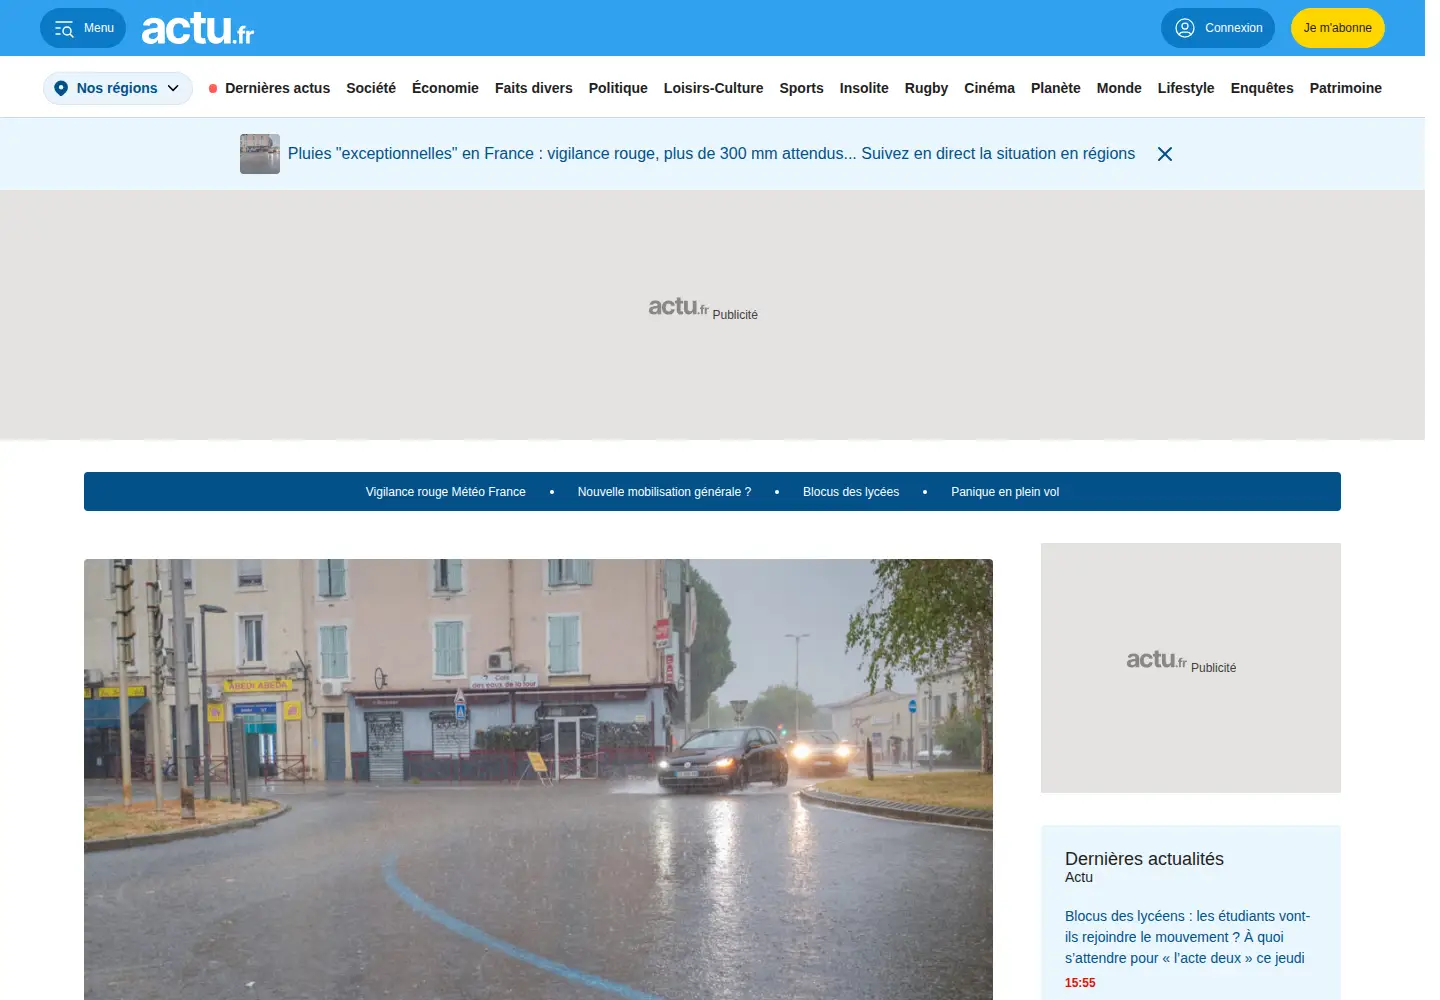Open Vigilance rouge Météo France topic
Screen dimensions: 1440x1000
446,492
